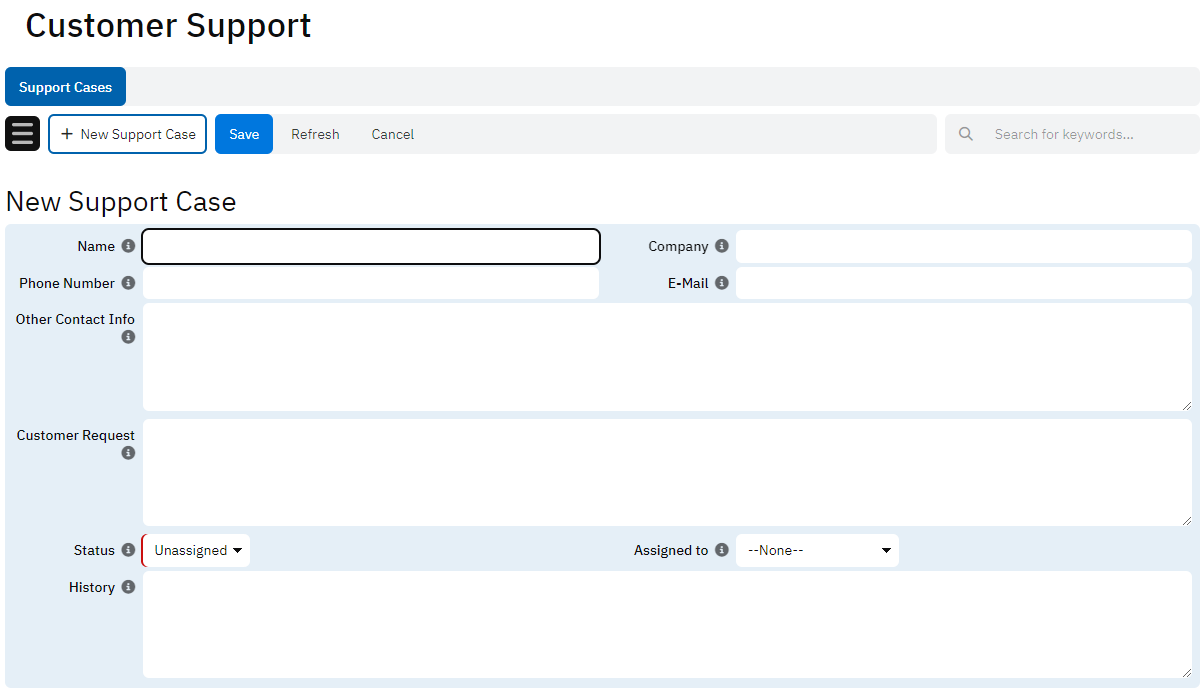Click the info icon beside Phone Number
The image size is (1204, 697).
coord(128,283)
